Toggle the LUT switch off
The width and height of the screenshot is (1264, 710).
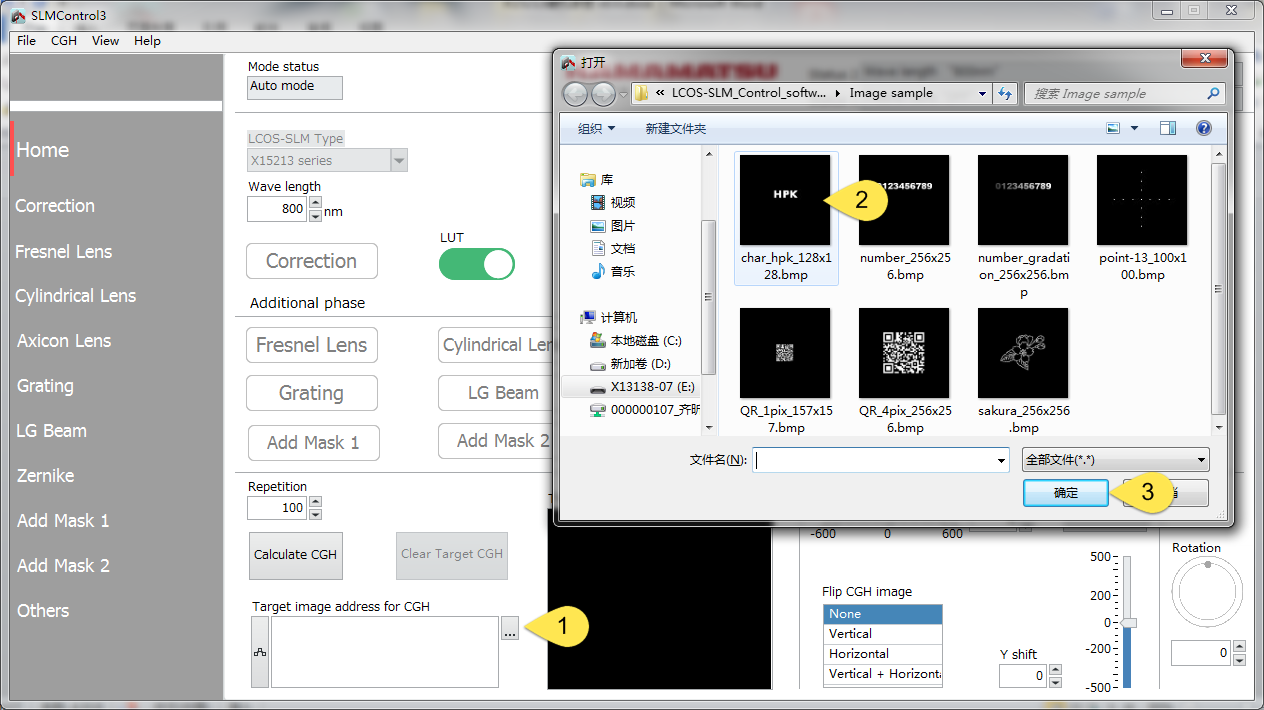point(476,264)
